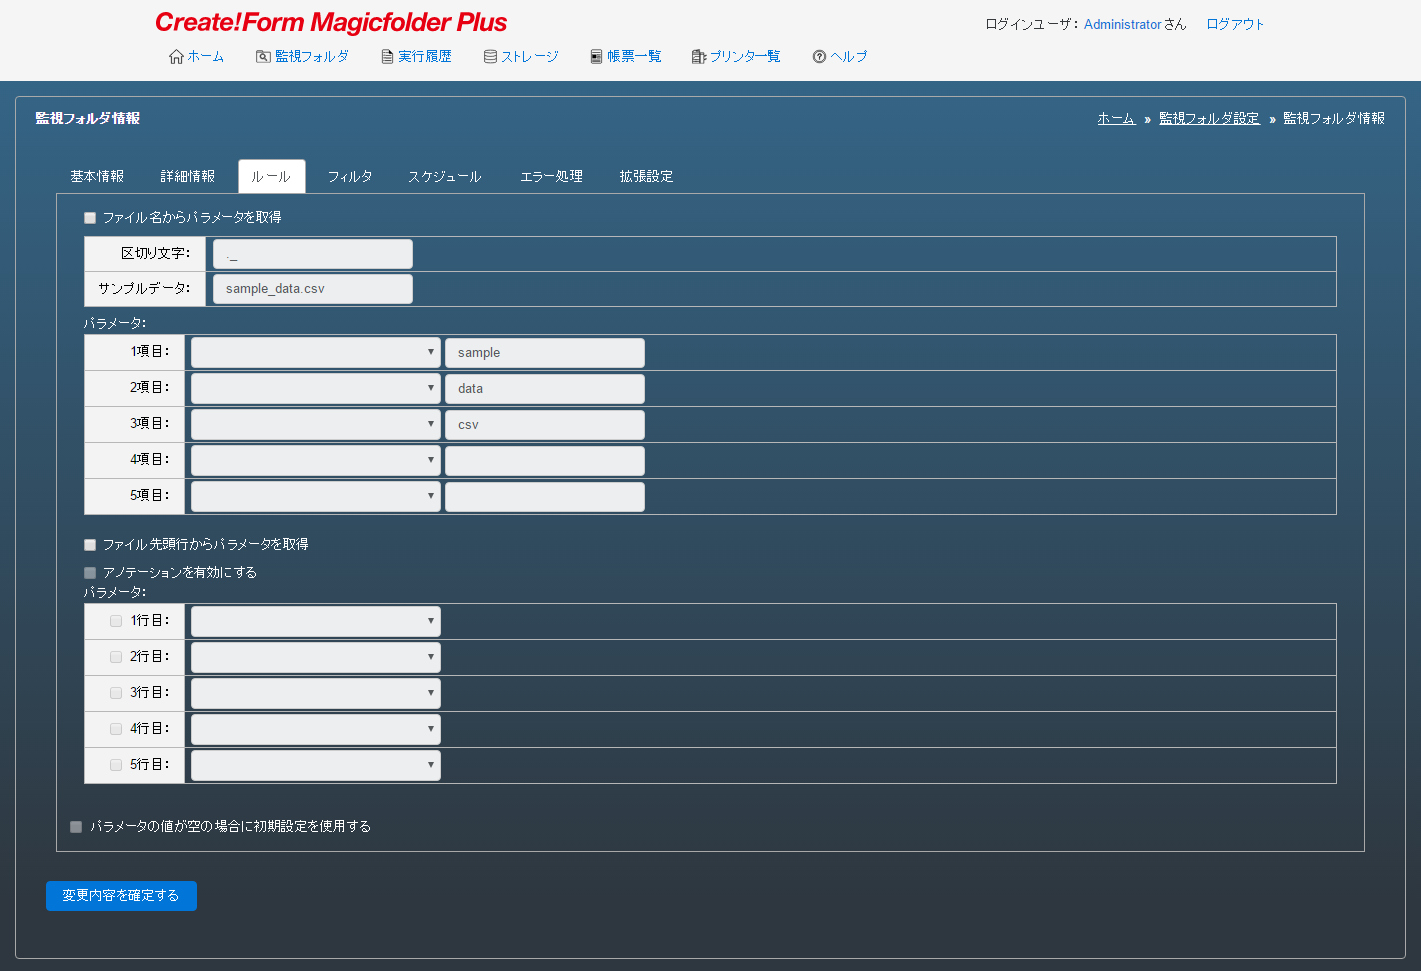Click the 監視フォルダ folder icon

tap(263, 57)
